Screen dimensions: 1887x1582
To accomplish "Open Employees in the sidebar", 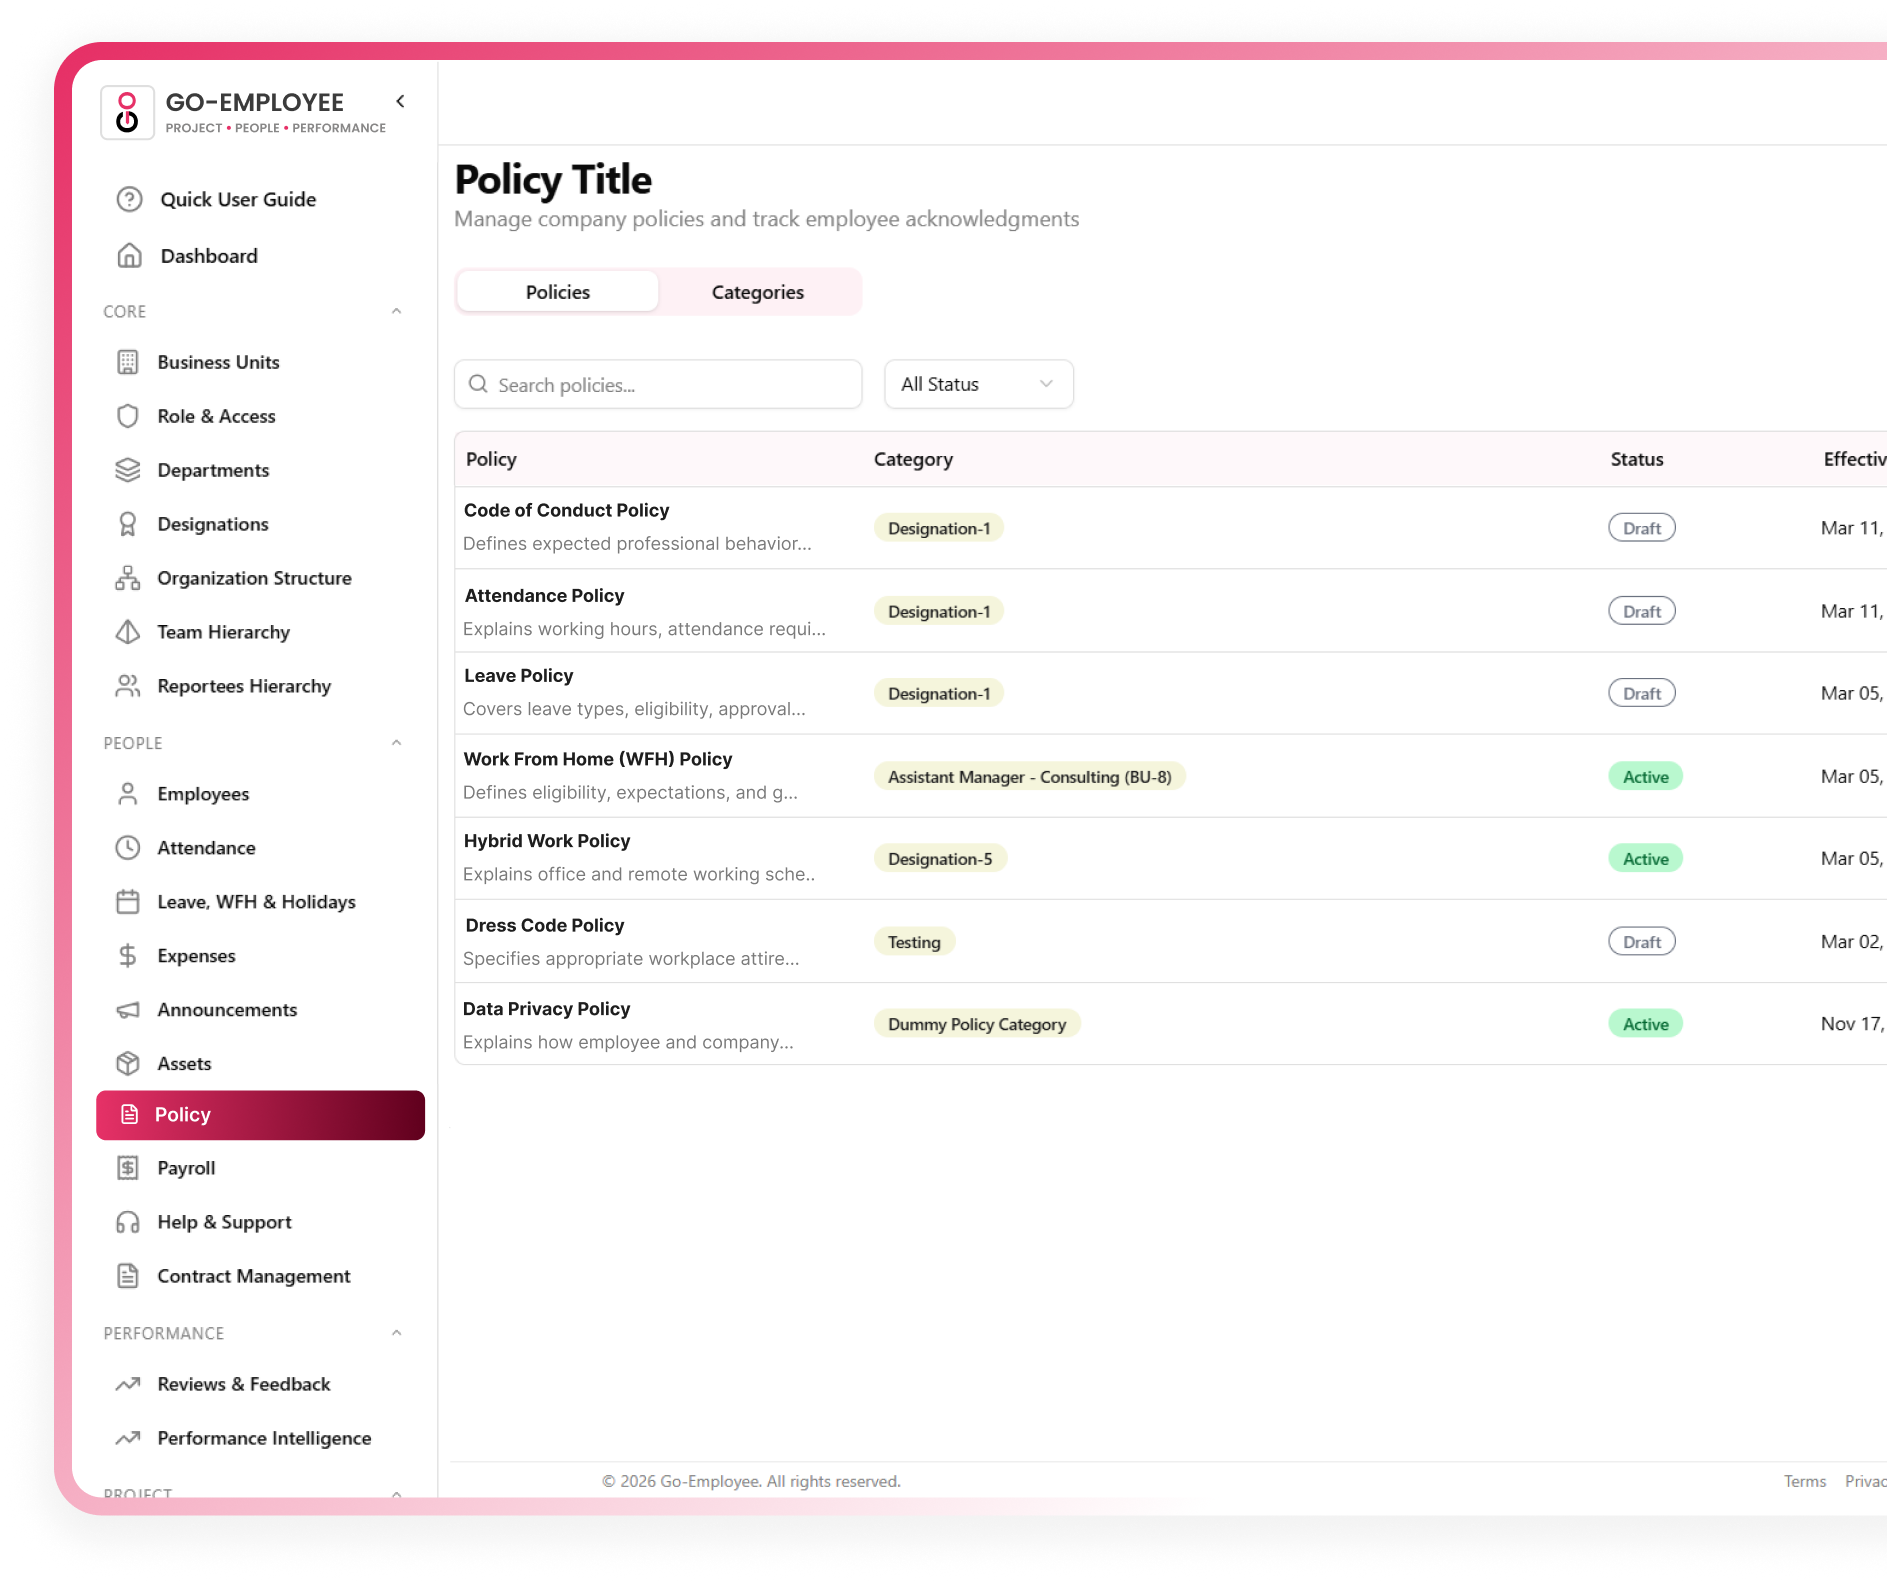I will (x=203, y=794).
